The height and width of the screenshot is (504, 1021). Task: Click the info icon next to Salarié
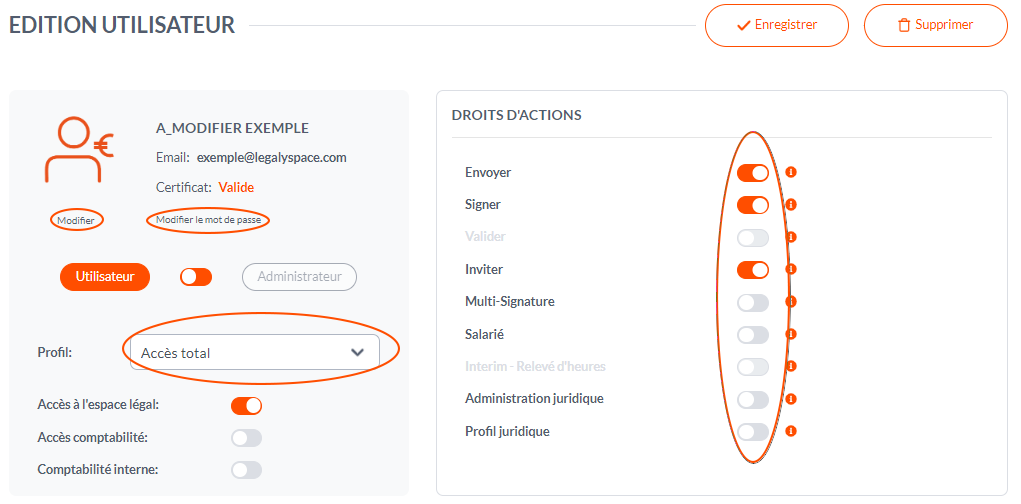tap(791, 334)
